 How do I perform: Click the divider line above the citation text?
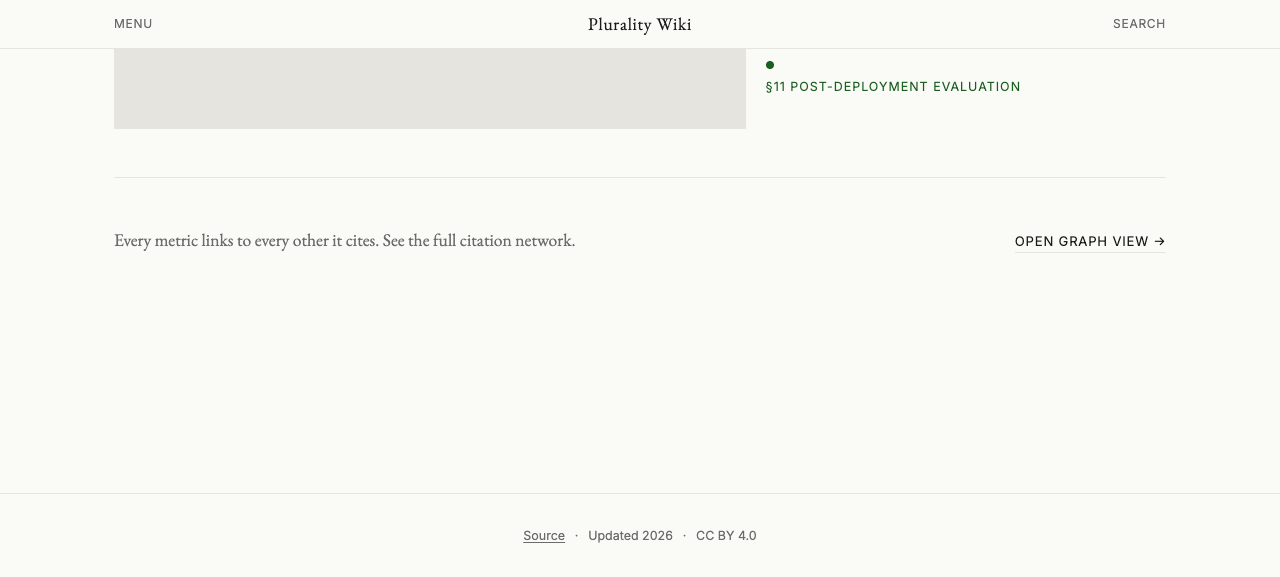pos(640,177)
